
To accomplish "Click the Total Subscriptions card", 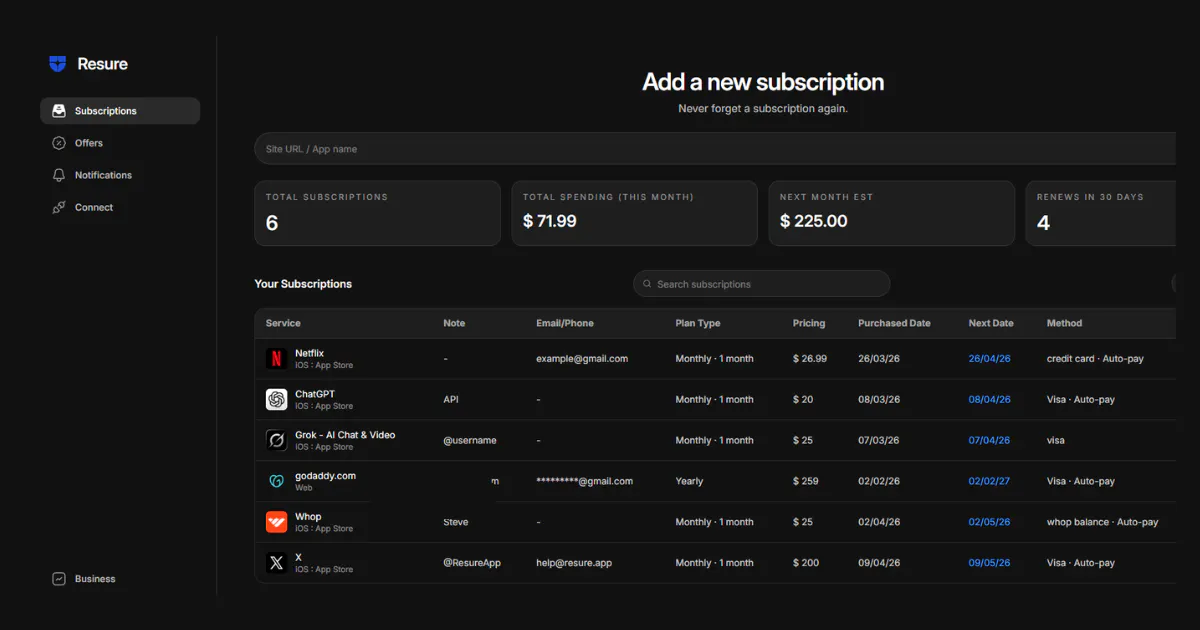I will 377,213.
